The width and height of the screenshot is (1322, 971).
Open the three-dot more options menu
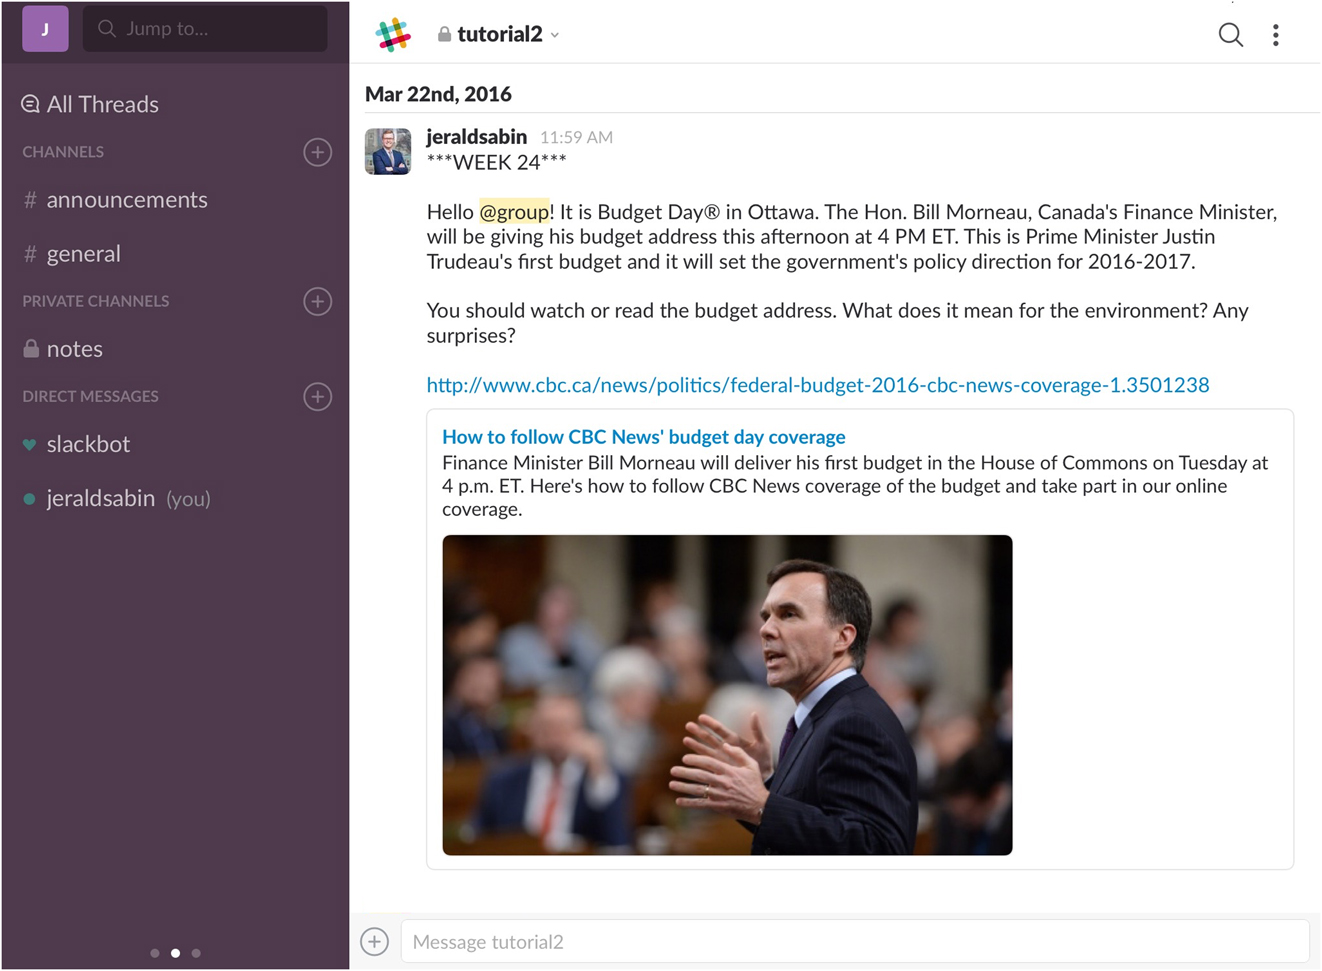(1275, 35)
